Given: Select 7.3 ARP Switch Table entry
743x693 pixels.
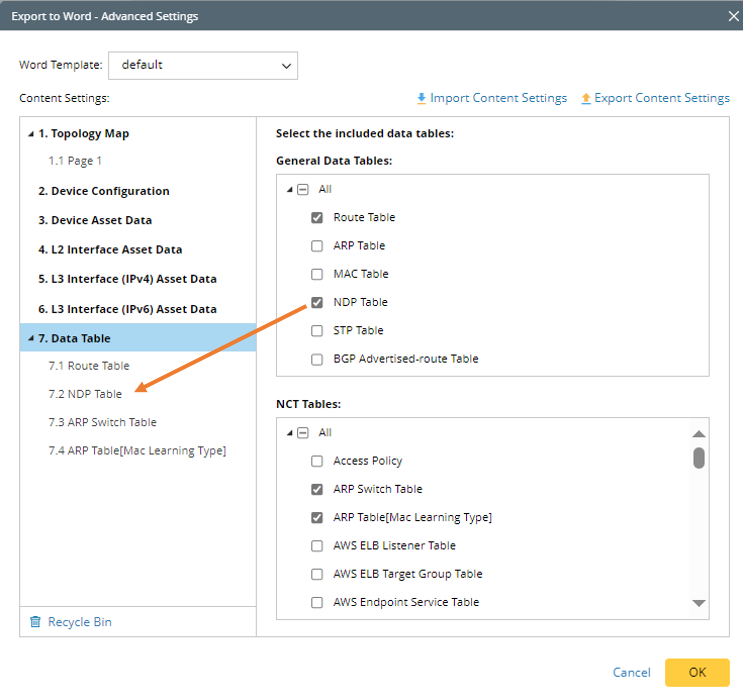Looking at the screenshot, I should (102, 422).
